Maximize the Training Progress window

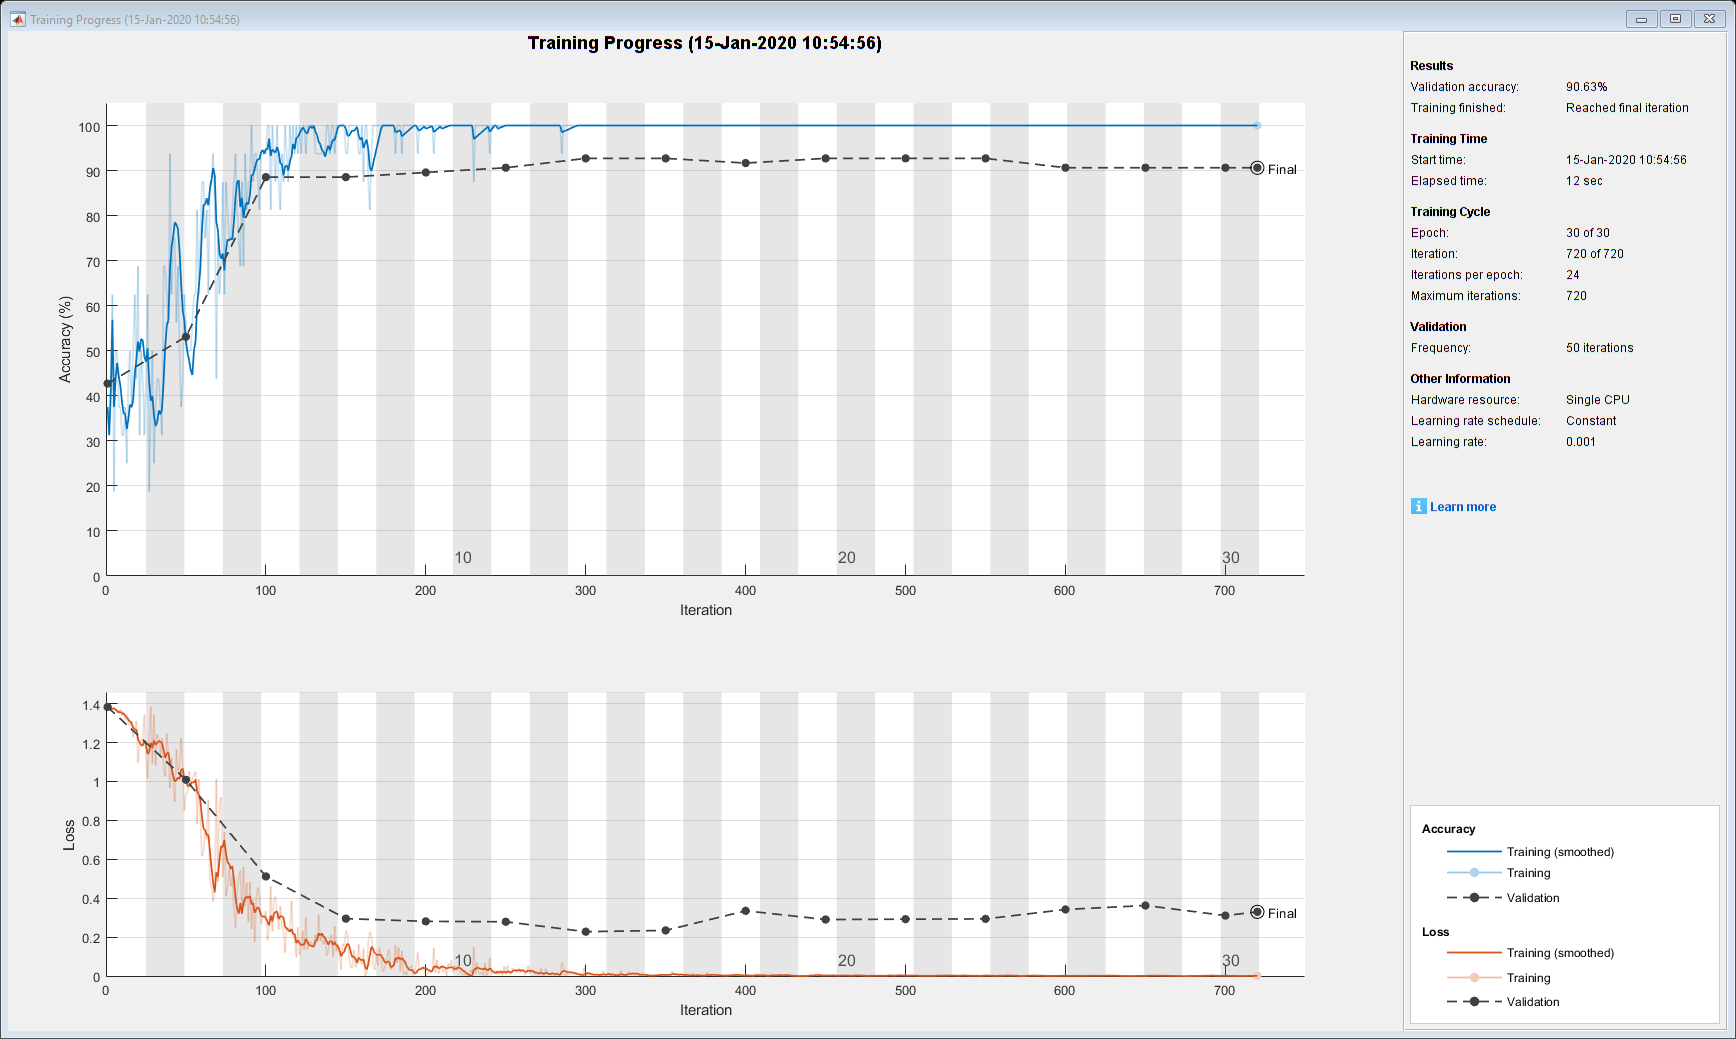coord(1676,18)
